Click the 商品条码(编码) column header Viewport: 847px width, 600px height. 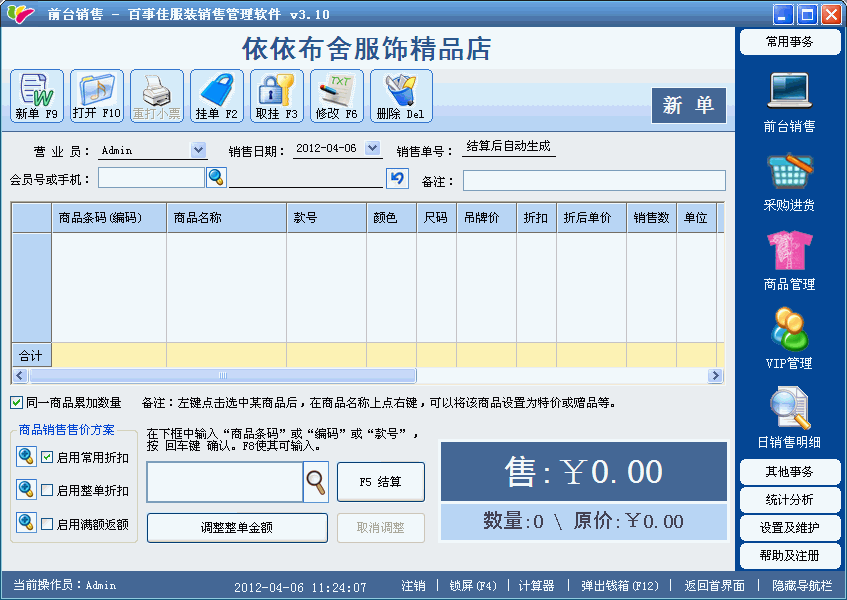point(109,218)
